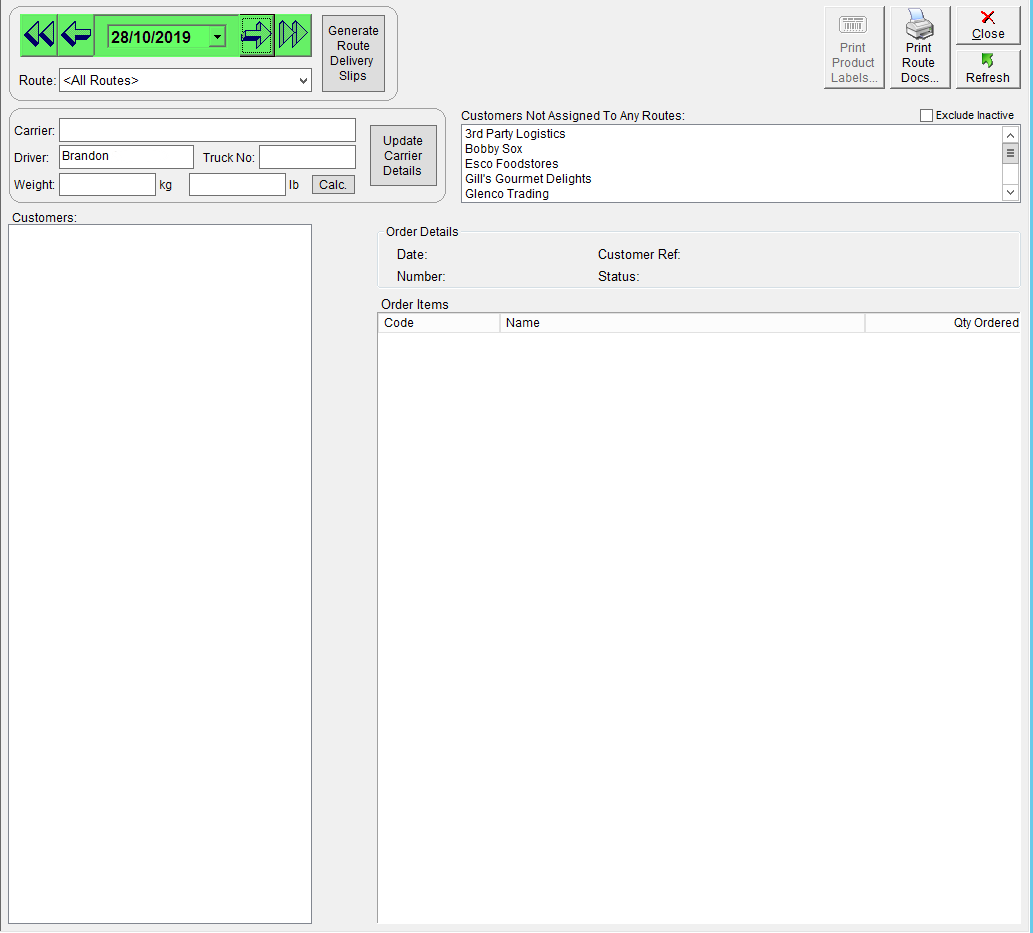Click the Code column header
The width and height of the screenshot is (1033, 933).
pos(439,323)
